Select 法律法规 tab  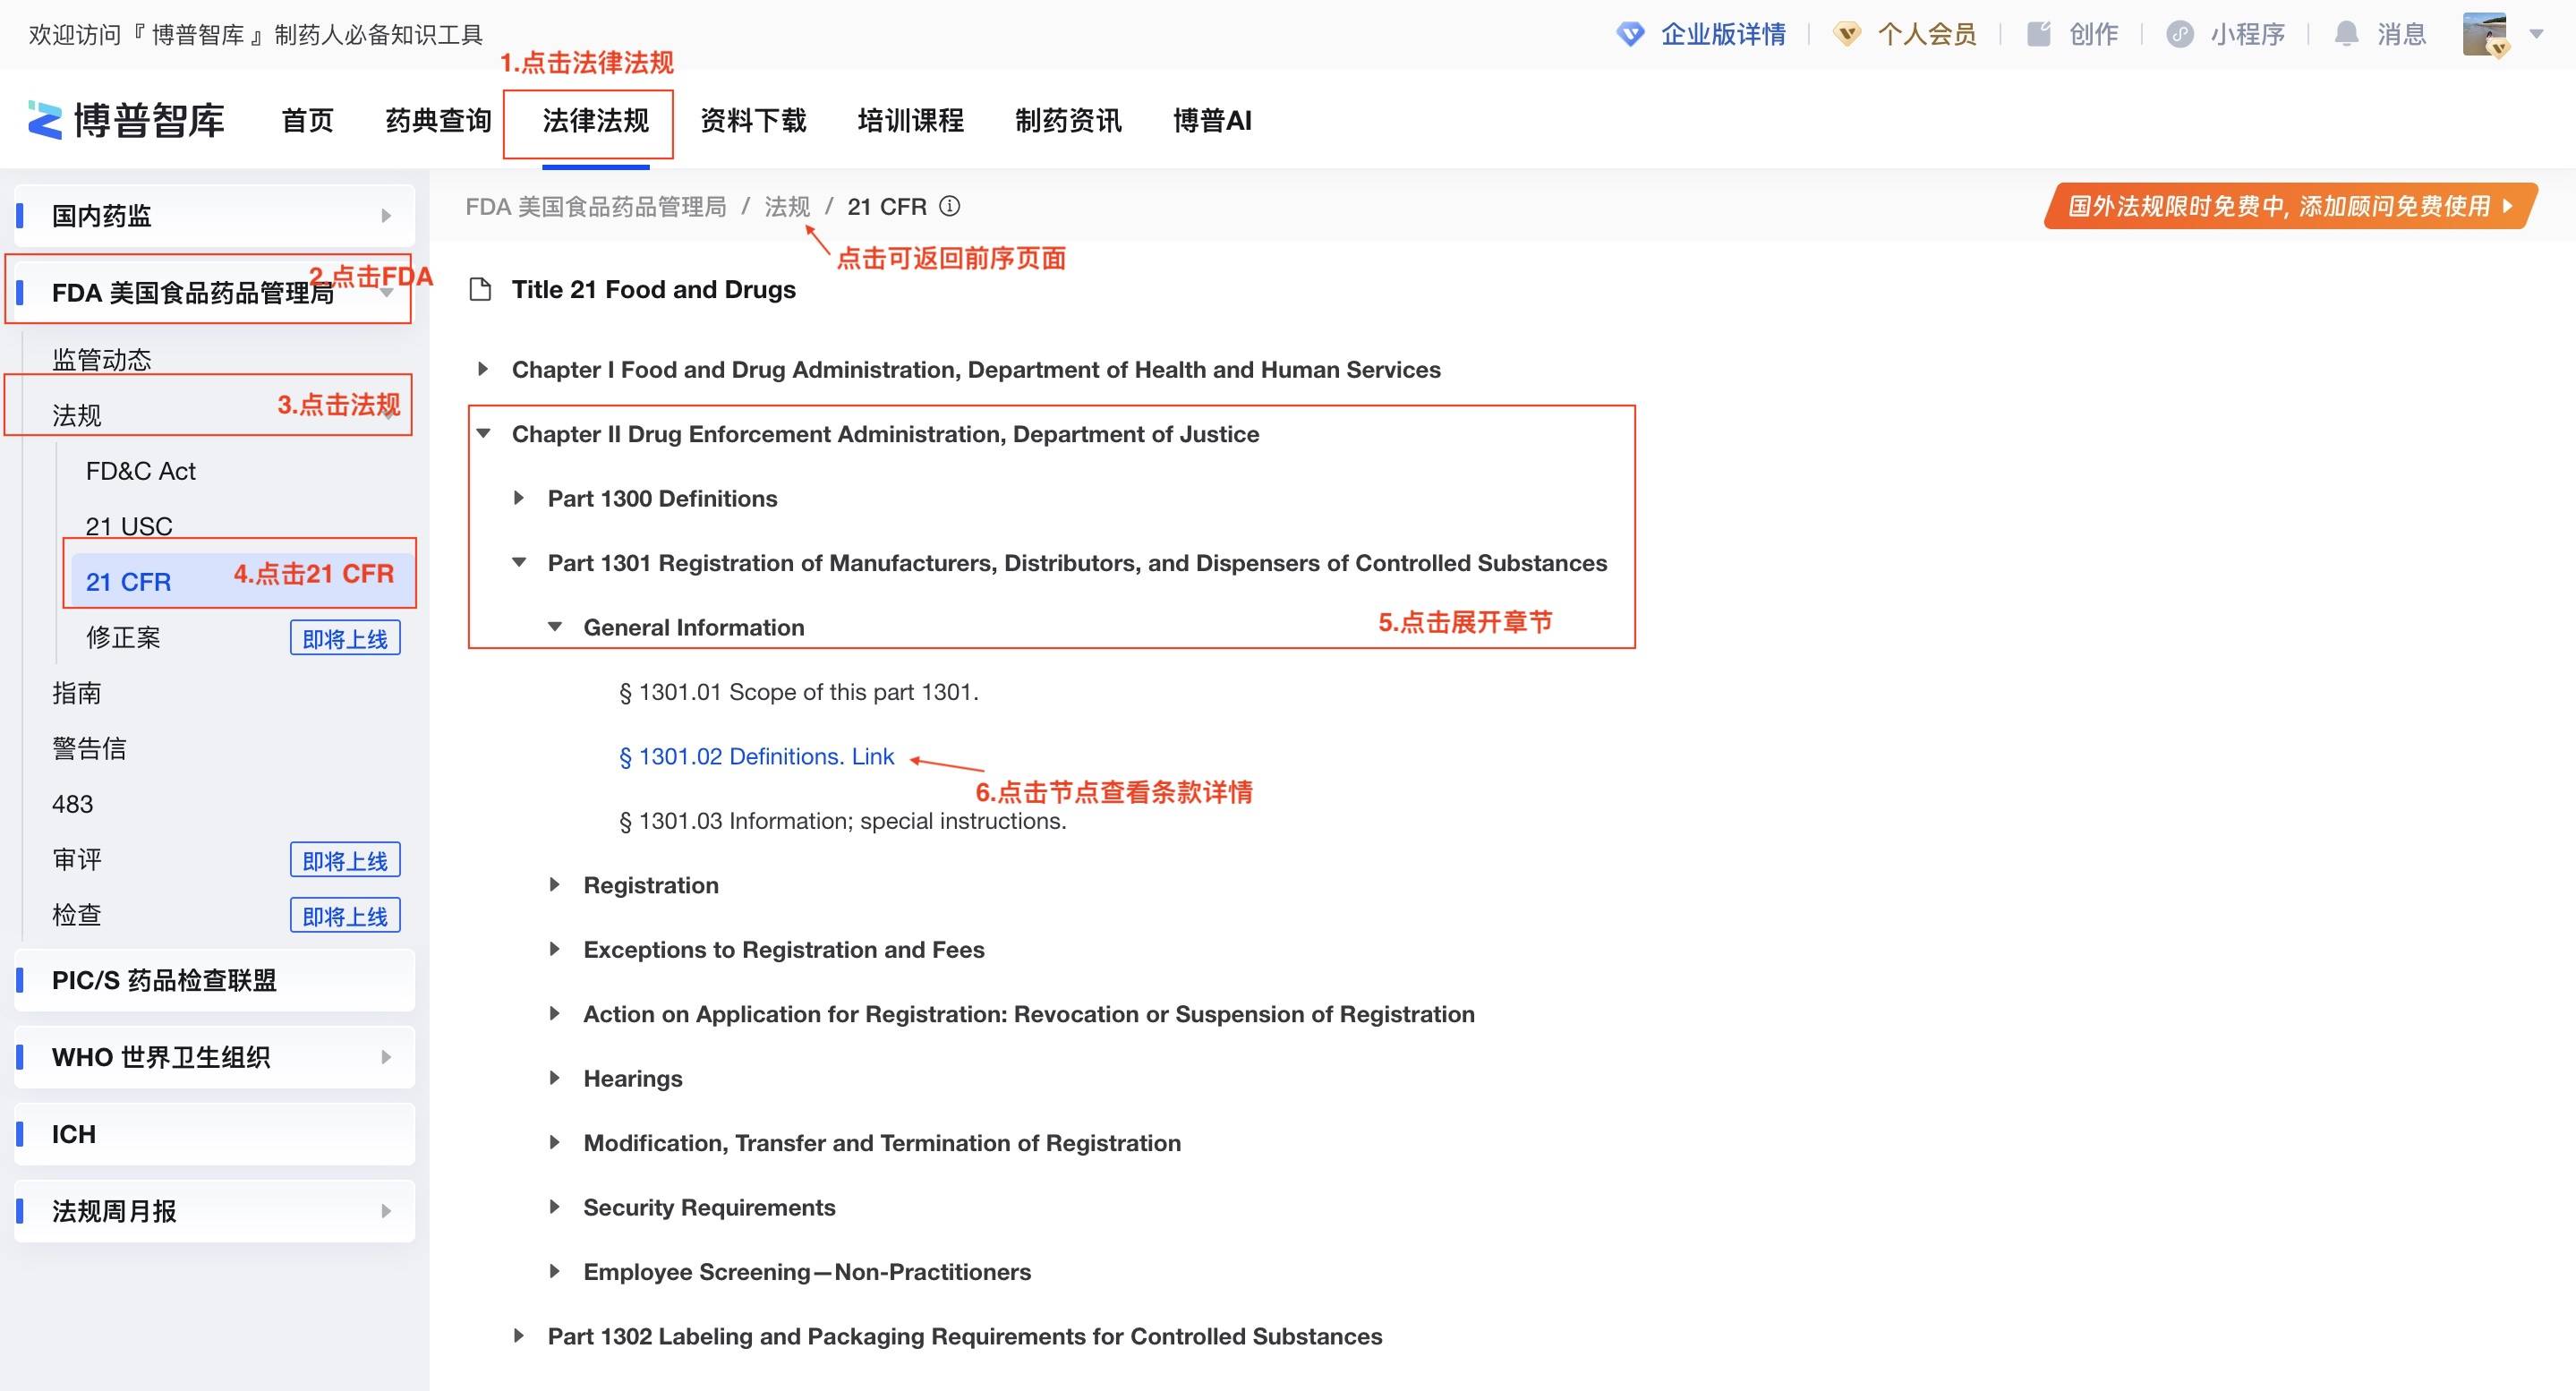[x=596, y=121]
